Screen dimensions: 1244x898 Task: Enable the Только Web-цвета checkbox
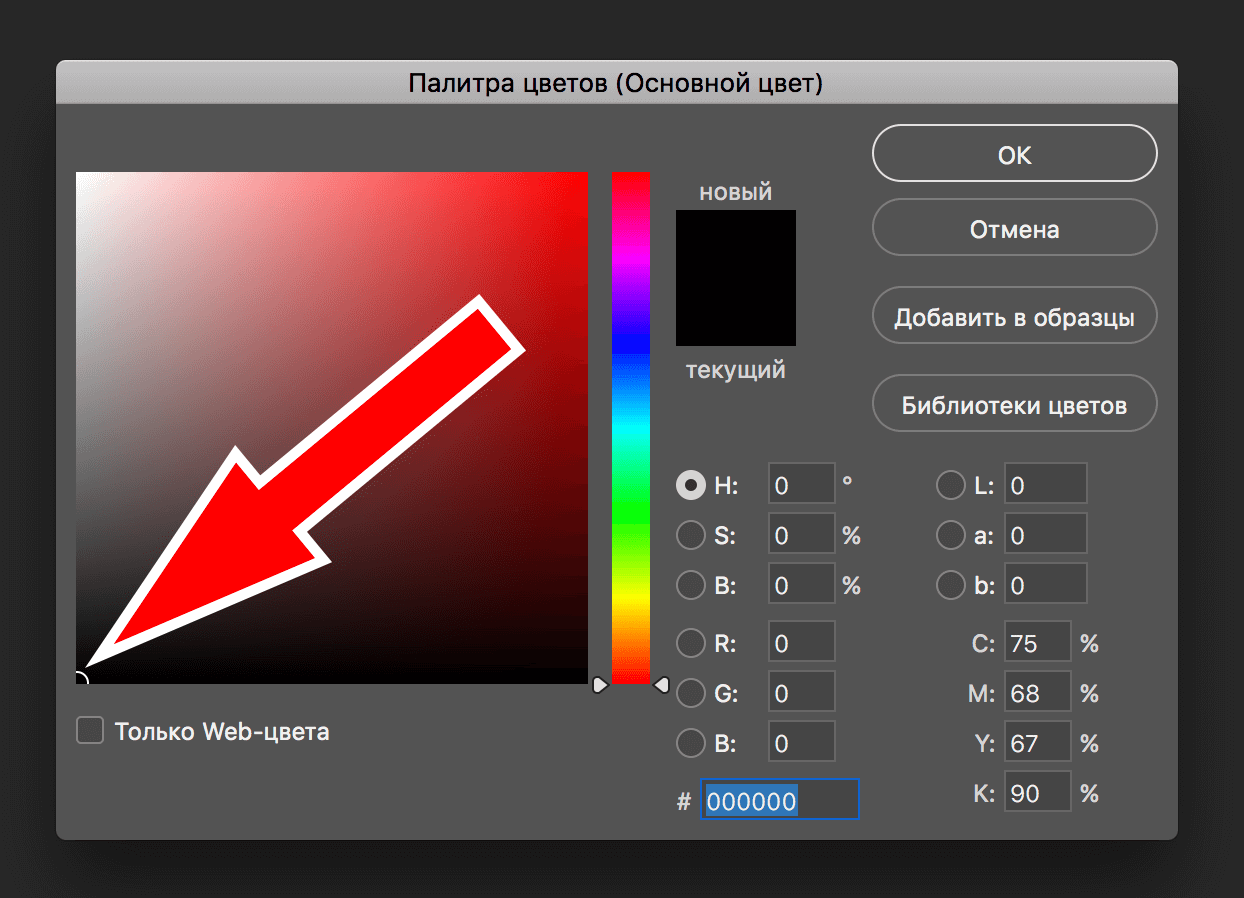tap(91, 731)
